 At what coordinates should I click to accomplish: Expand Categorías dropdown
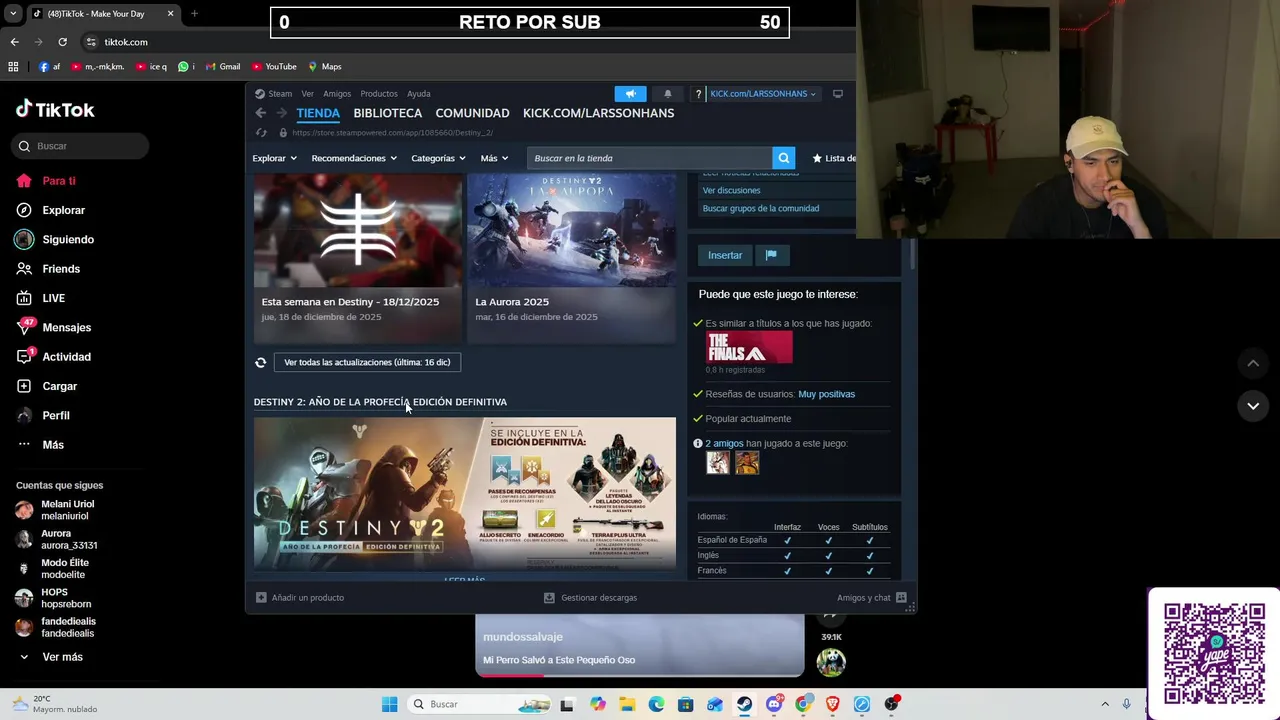tap(439, 158)
